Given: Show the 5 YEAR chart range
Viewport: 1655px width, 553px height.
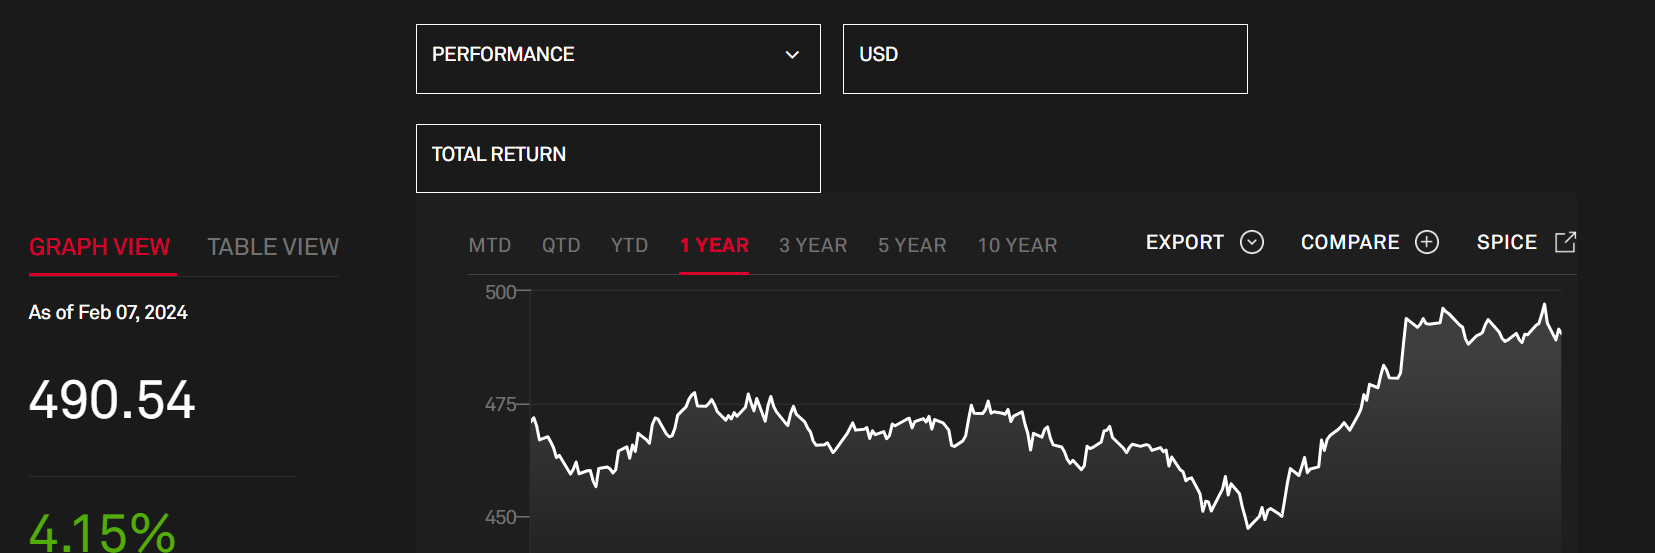Looking at the screenshot, I should pos(912,246).
